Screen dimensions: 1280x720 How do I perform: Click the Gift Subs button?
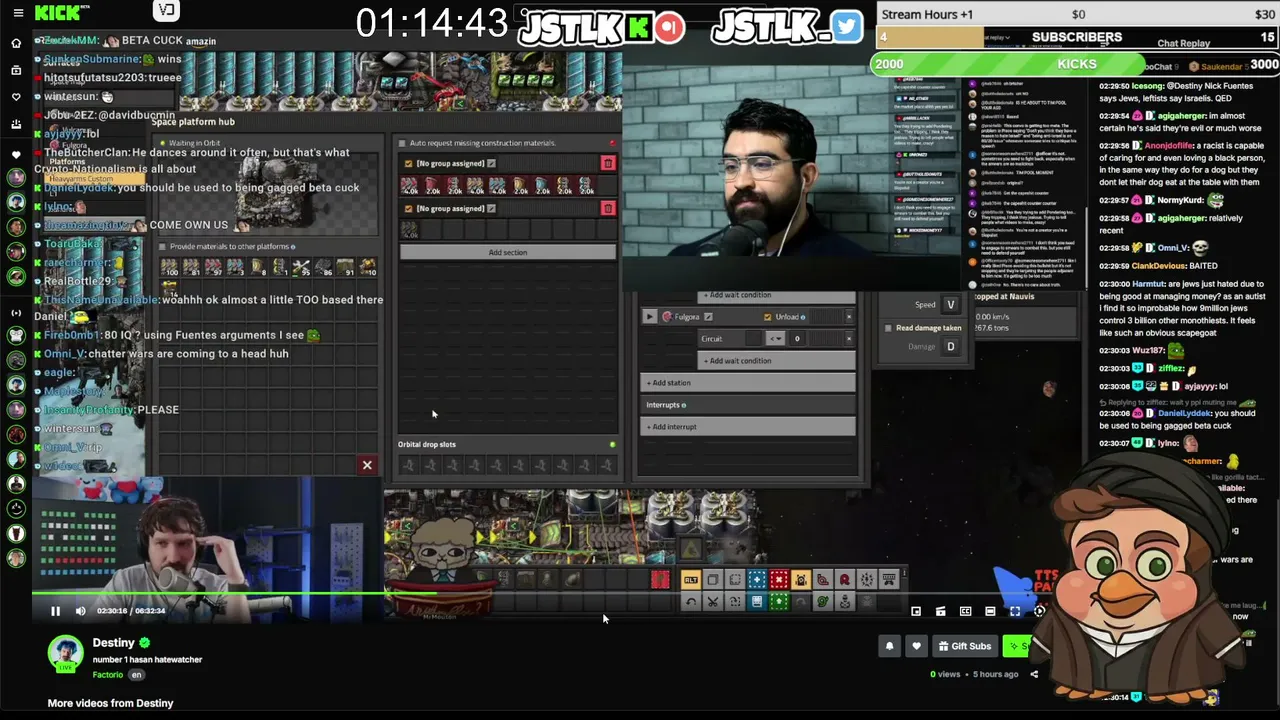[964, 646]
